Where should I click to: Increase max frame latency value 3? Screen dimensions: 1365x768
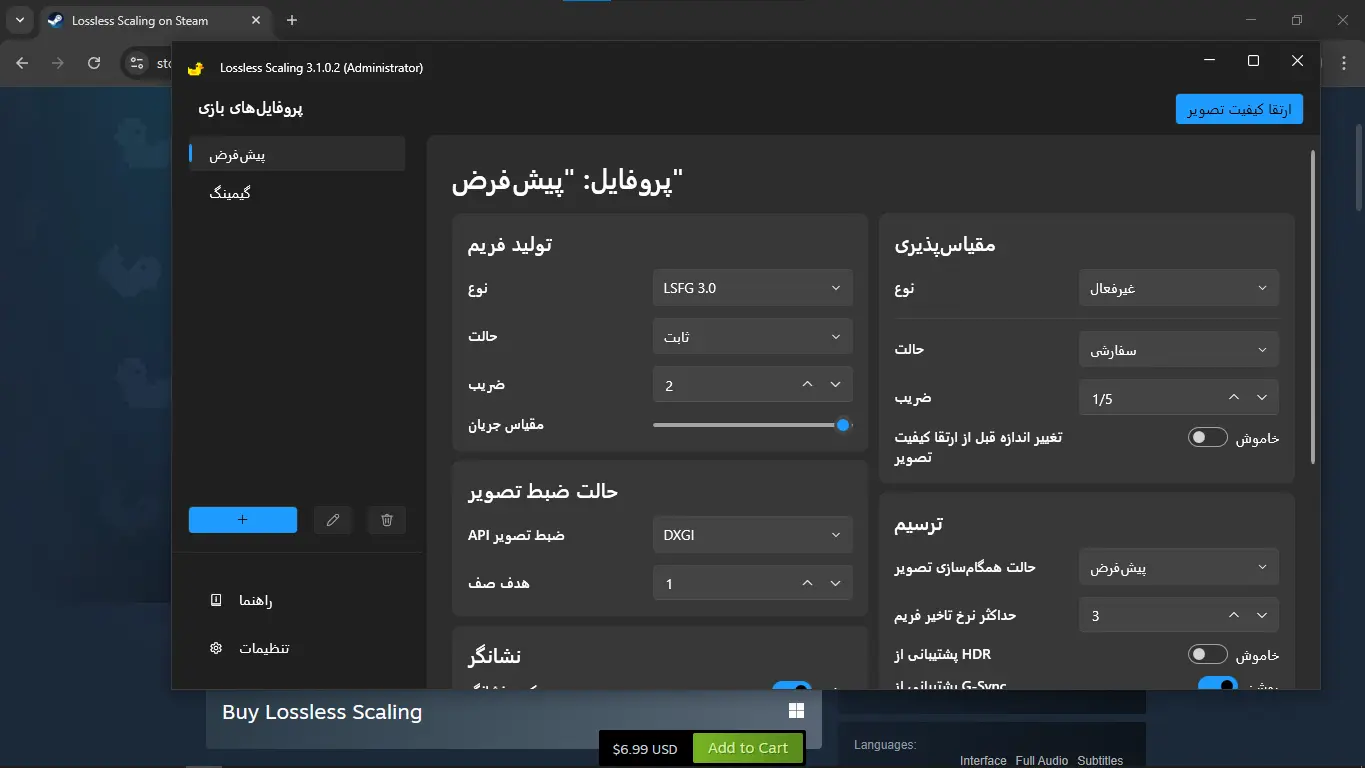coord(1234,615)
